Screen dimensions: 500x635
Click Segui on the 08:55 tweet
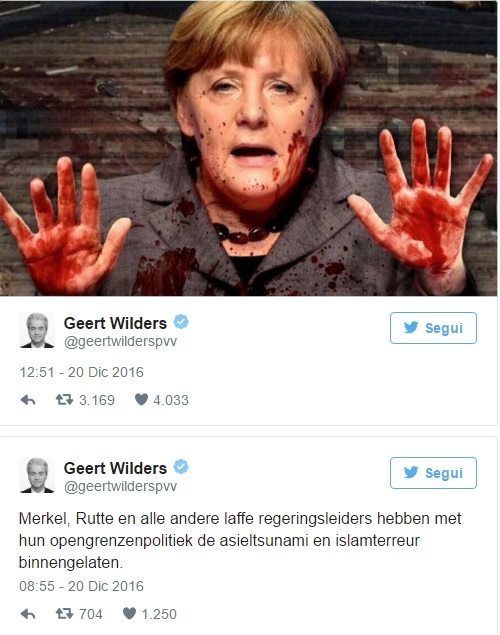433,473
